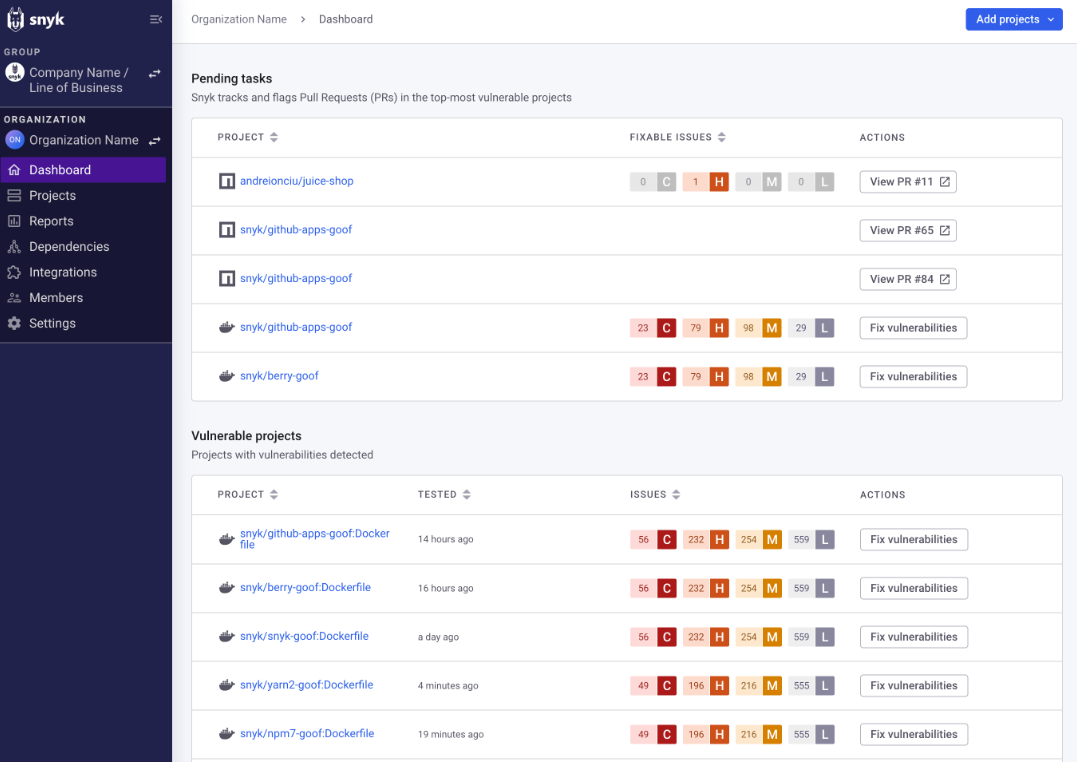Screen dimensions: 1077x762
Task: Open snyk/github-apps-goof link in PR #65 row
Action: click(296, 230)
